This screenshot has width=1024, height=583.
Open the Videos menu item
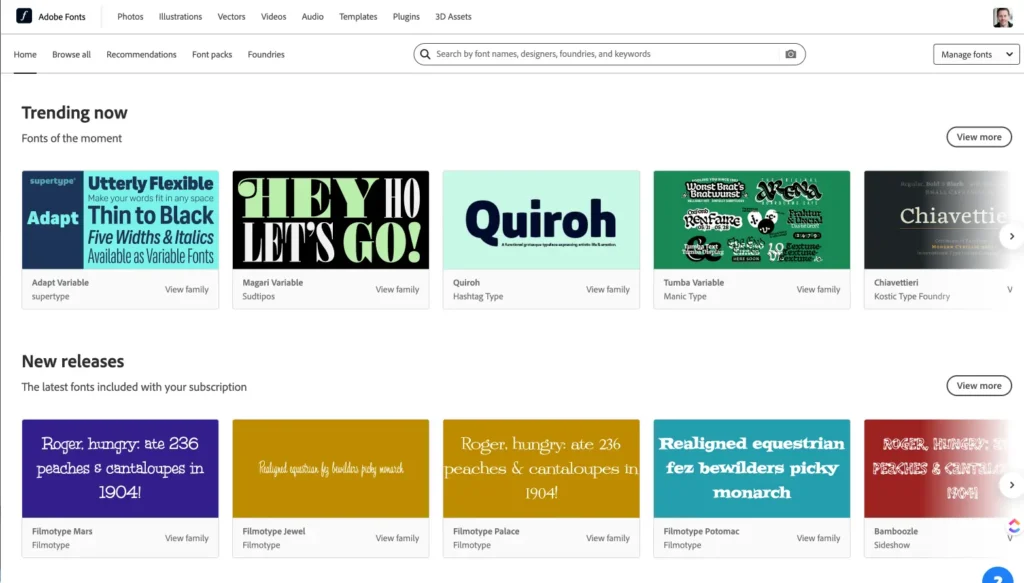click(274, 16)
